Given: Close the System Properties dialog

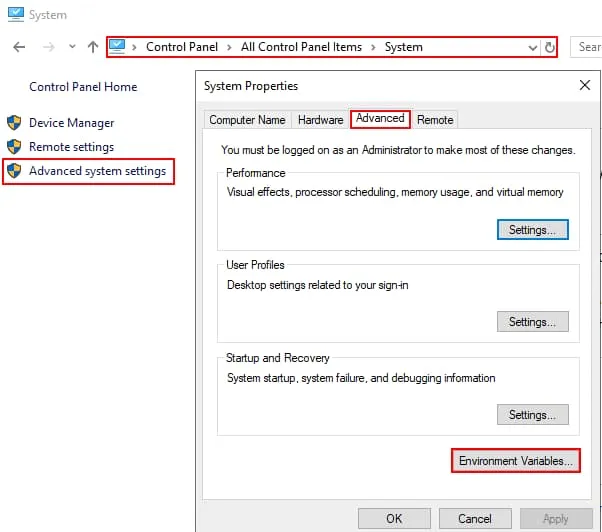Looking at the screenshot, I should click(584, 86).
